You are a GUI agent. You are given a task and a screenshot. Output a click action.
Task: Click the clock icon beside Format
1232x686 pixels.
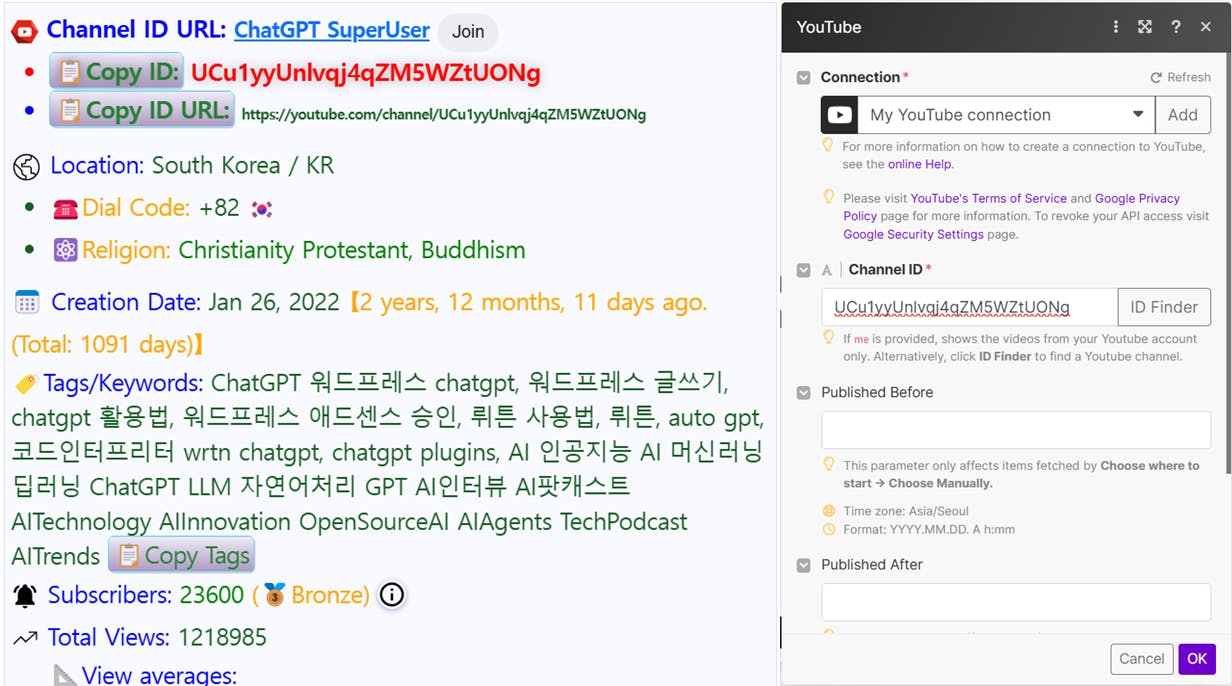coord(828,529)
